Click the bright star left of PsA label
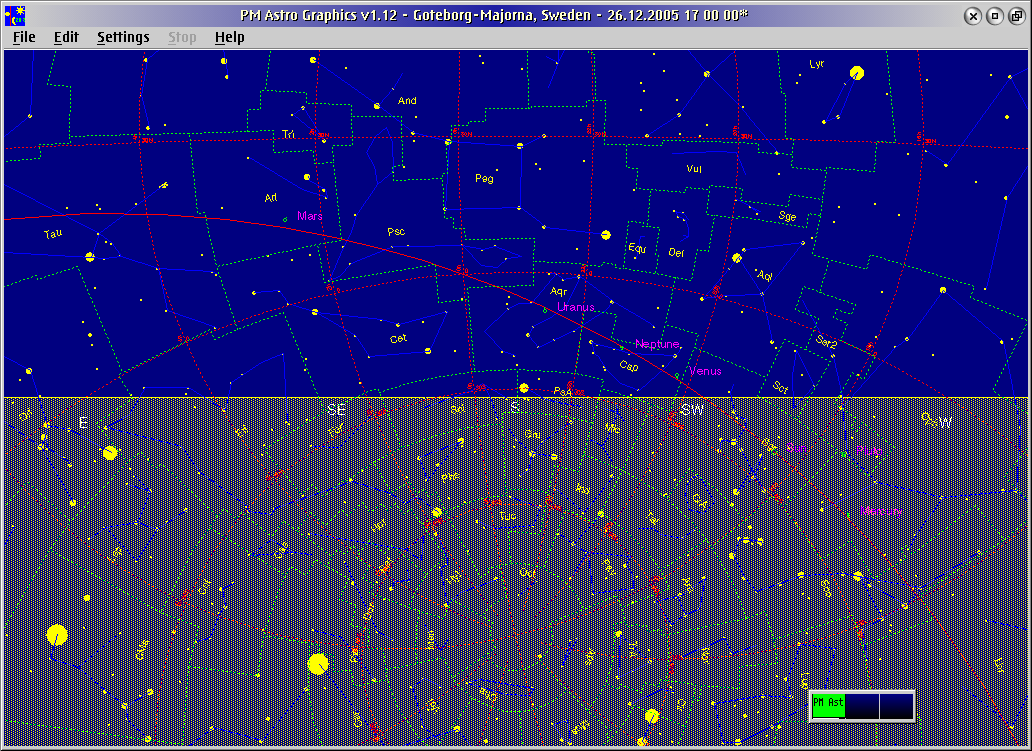1032x751 pixels. 524,388
